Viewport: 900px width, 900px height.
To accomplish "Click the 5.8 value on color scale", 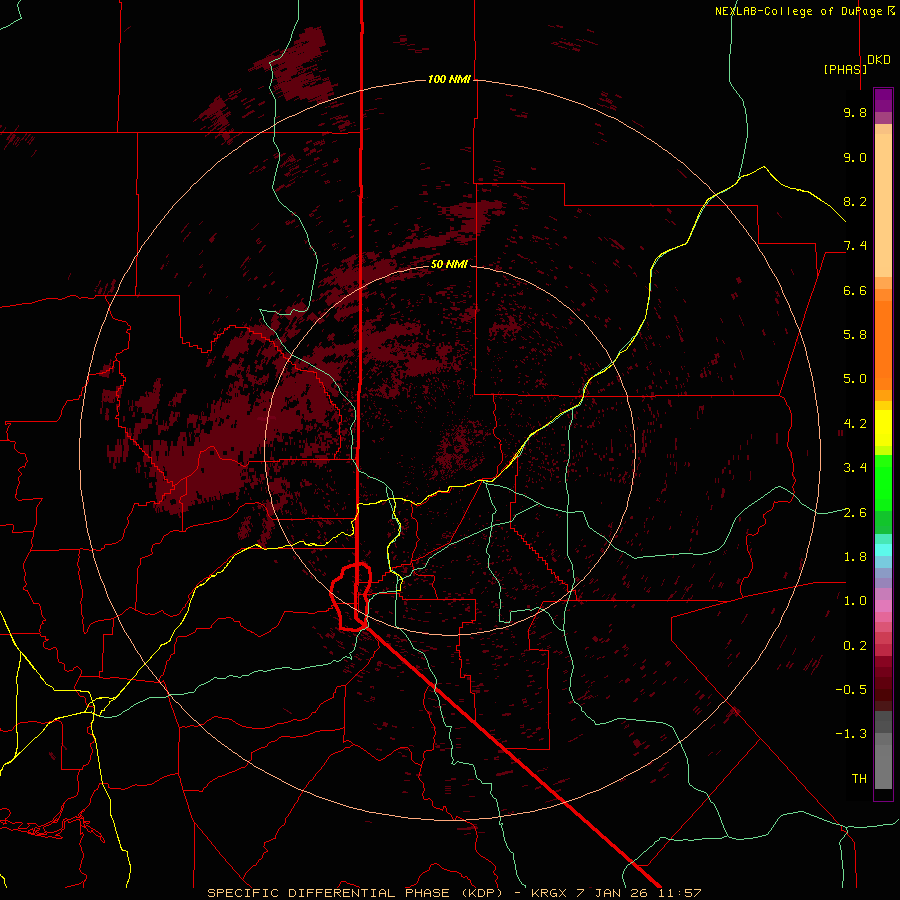I will [x=855, y=335].
